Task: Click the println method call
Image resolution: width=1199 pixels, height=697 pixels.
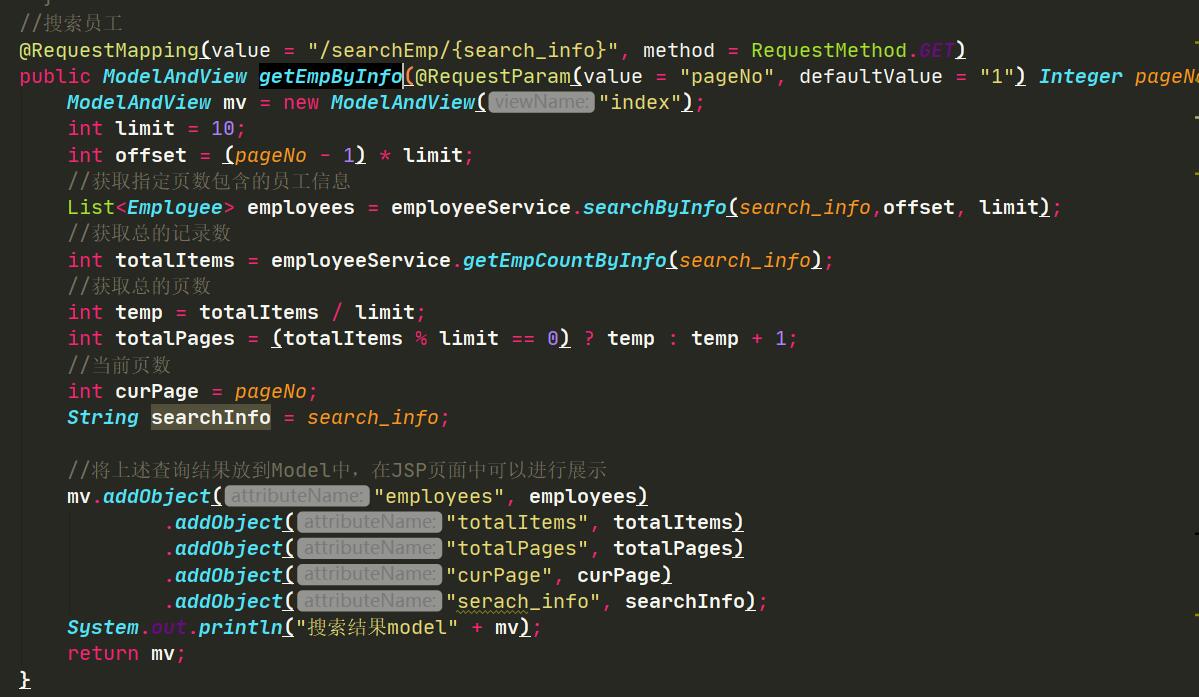Action: [x=241, y=627]
